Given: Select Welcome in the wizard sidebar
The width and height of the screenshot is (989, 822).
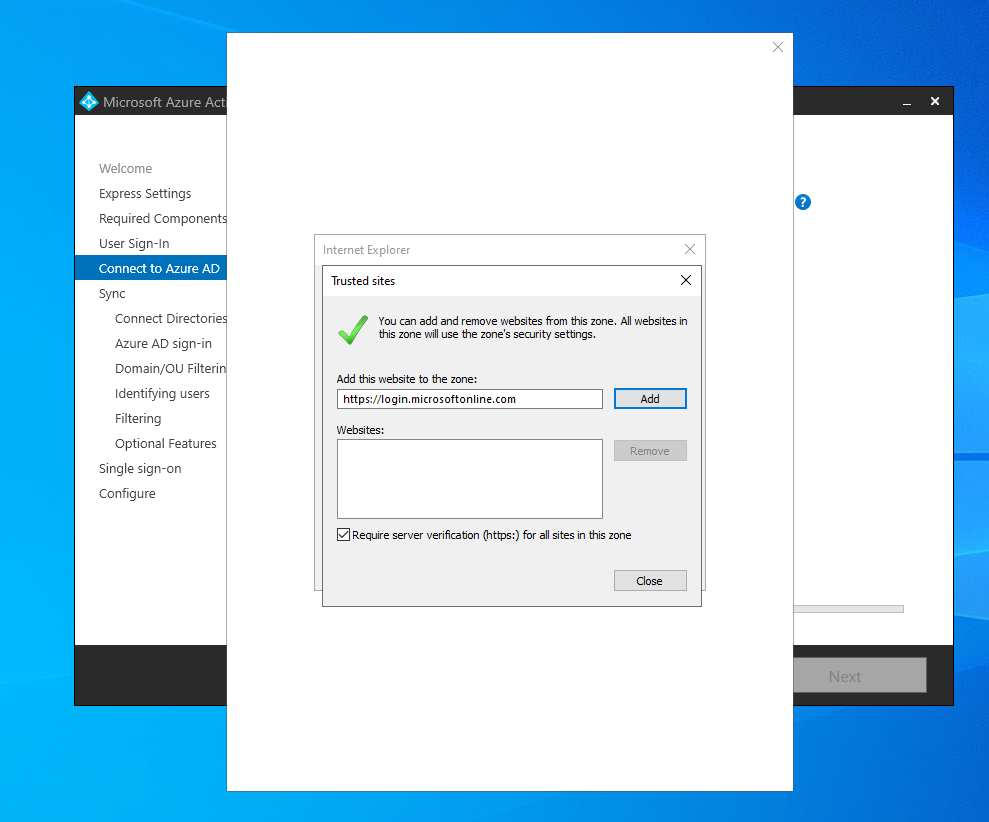Looking at the screenshot, I should pos(126,168).
